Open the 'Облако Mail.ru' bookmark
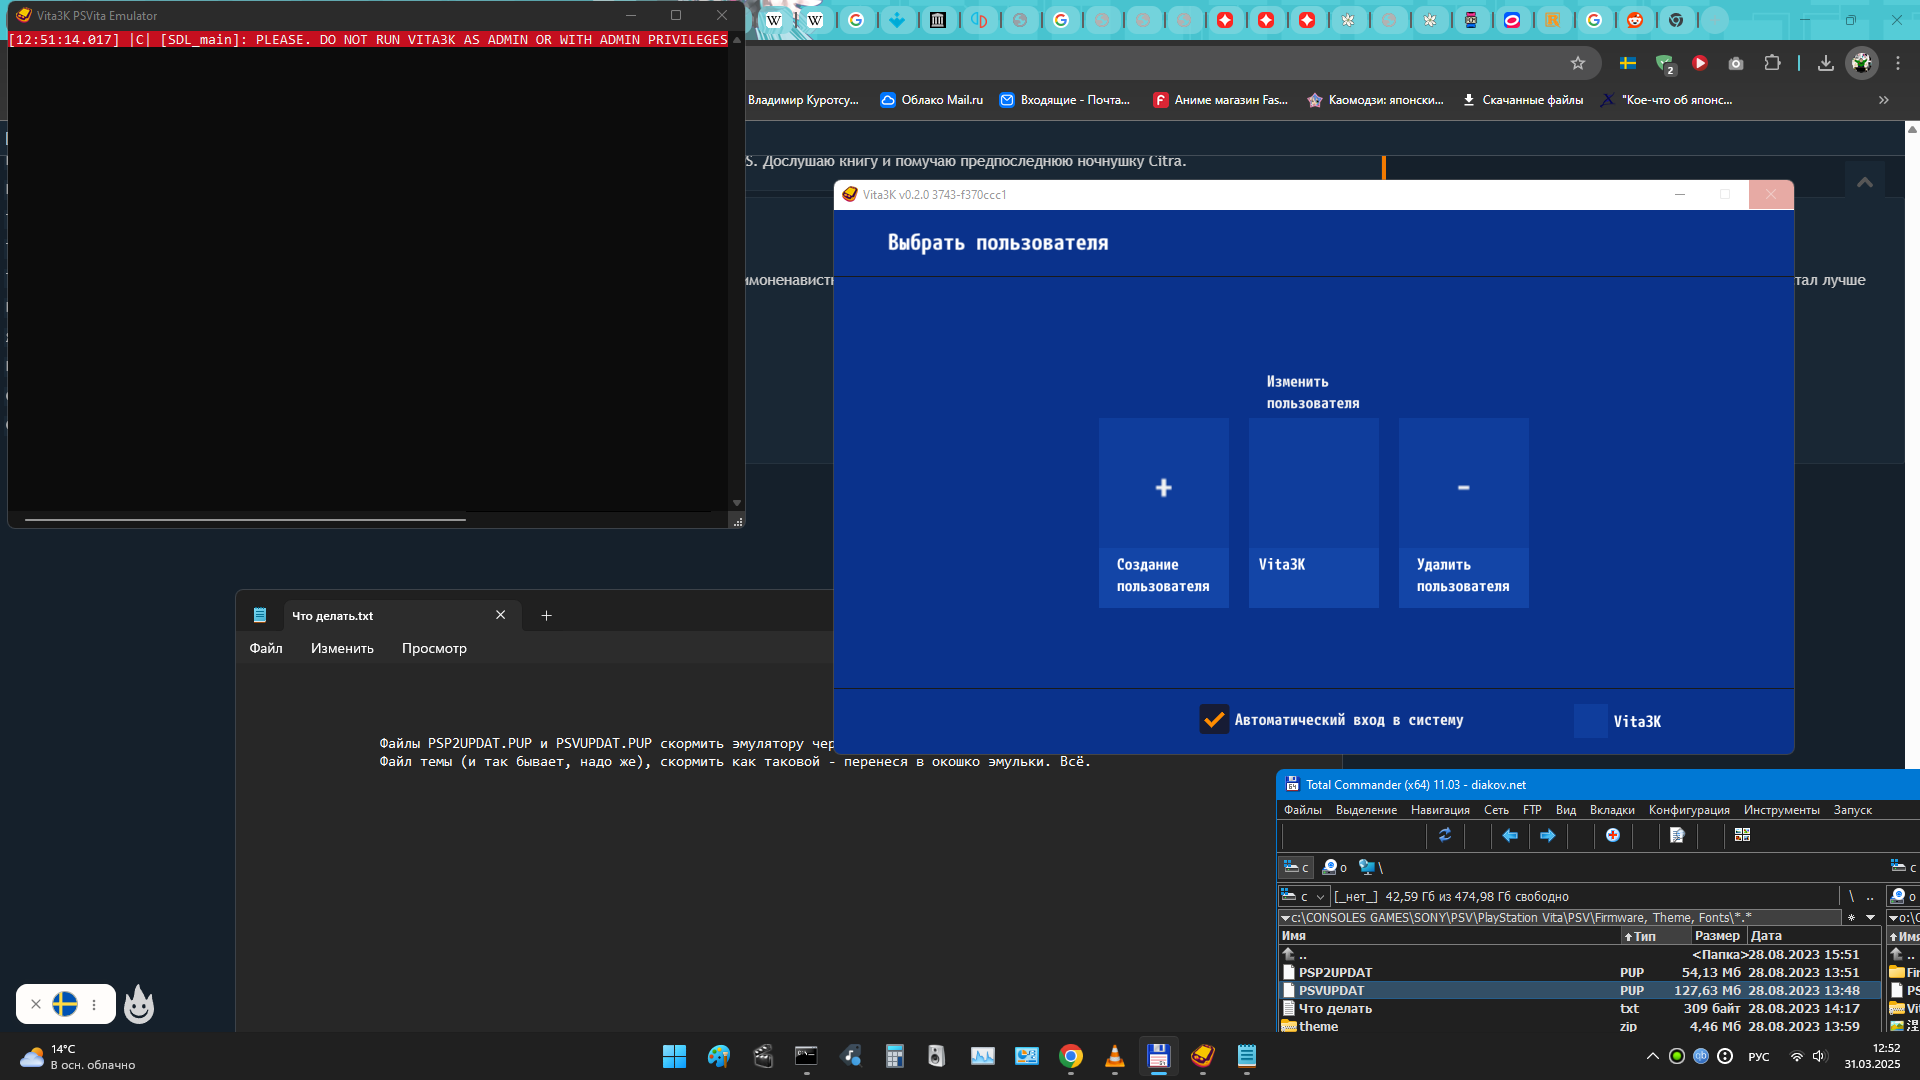 (931, 100)
